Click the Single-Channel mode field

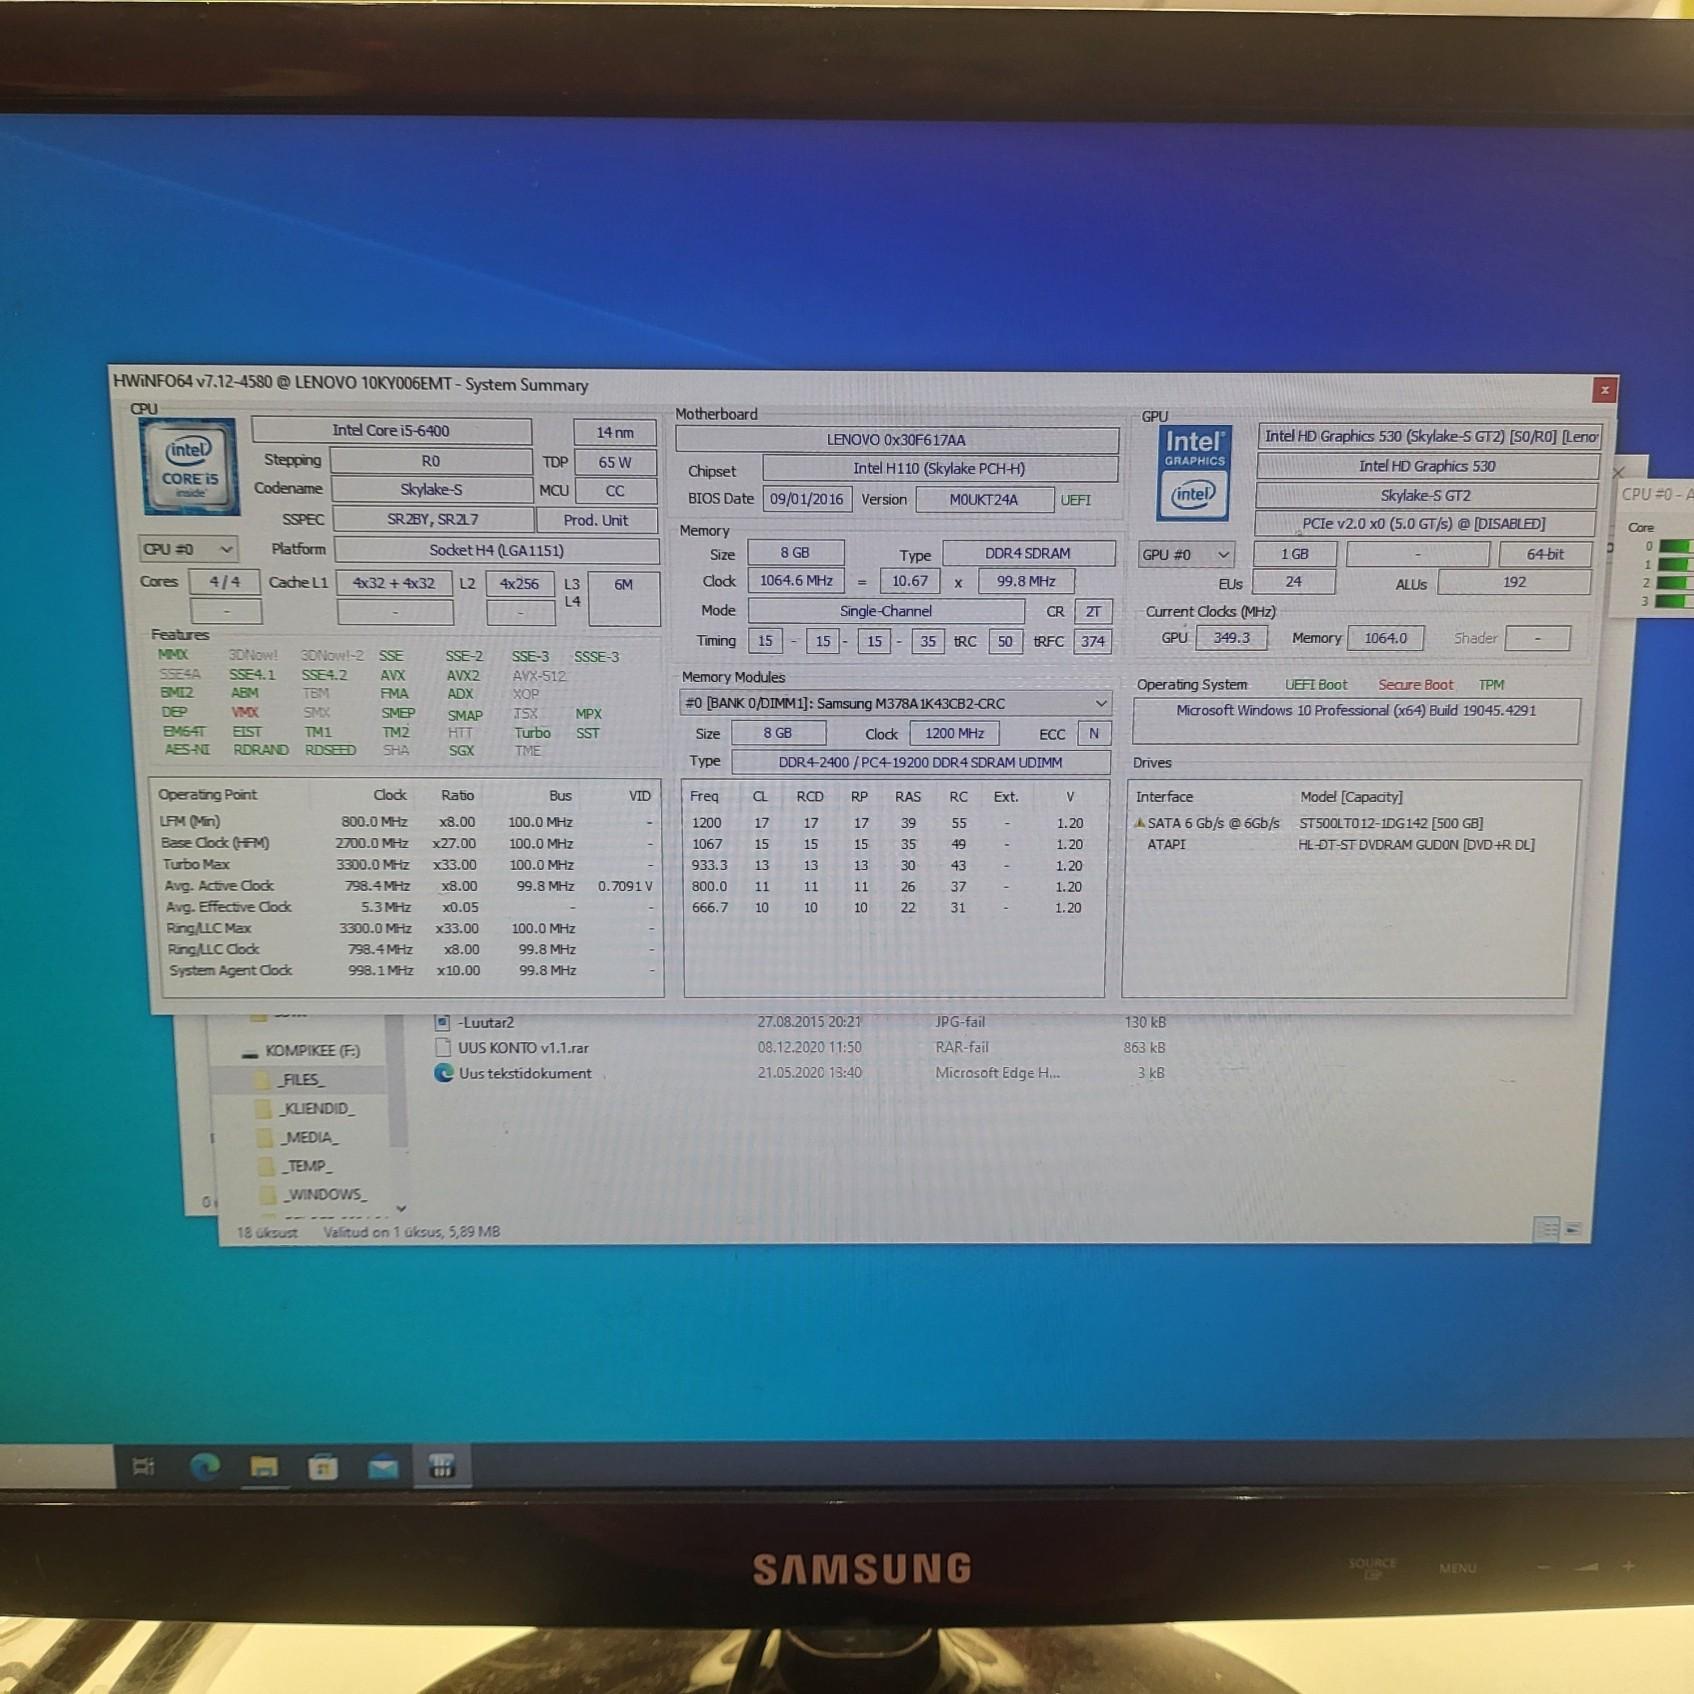click(886, 611)
